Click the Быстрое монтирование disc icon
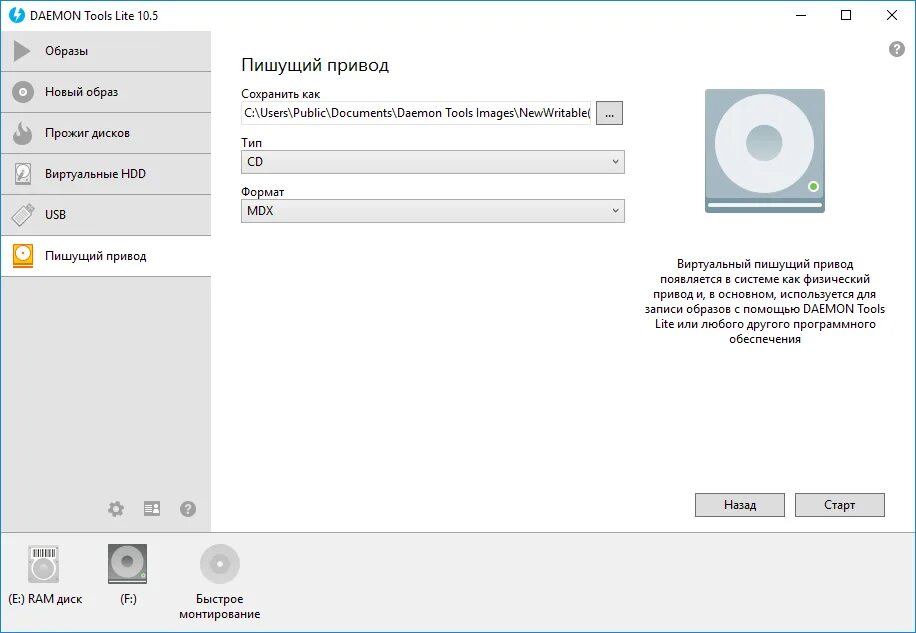Screen dimensions: 916x633 click(x=220, y=564)
